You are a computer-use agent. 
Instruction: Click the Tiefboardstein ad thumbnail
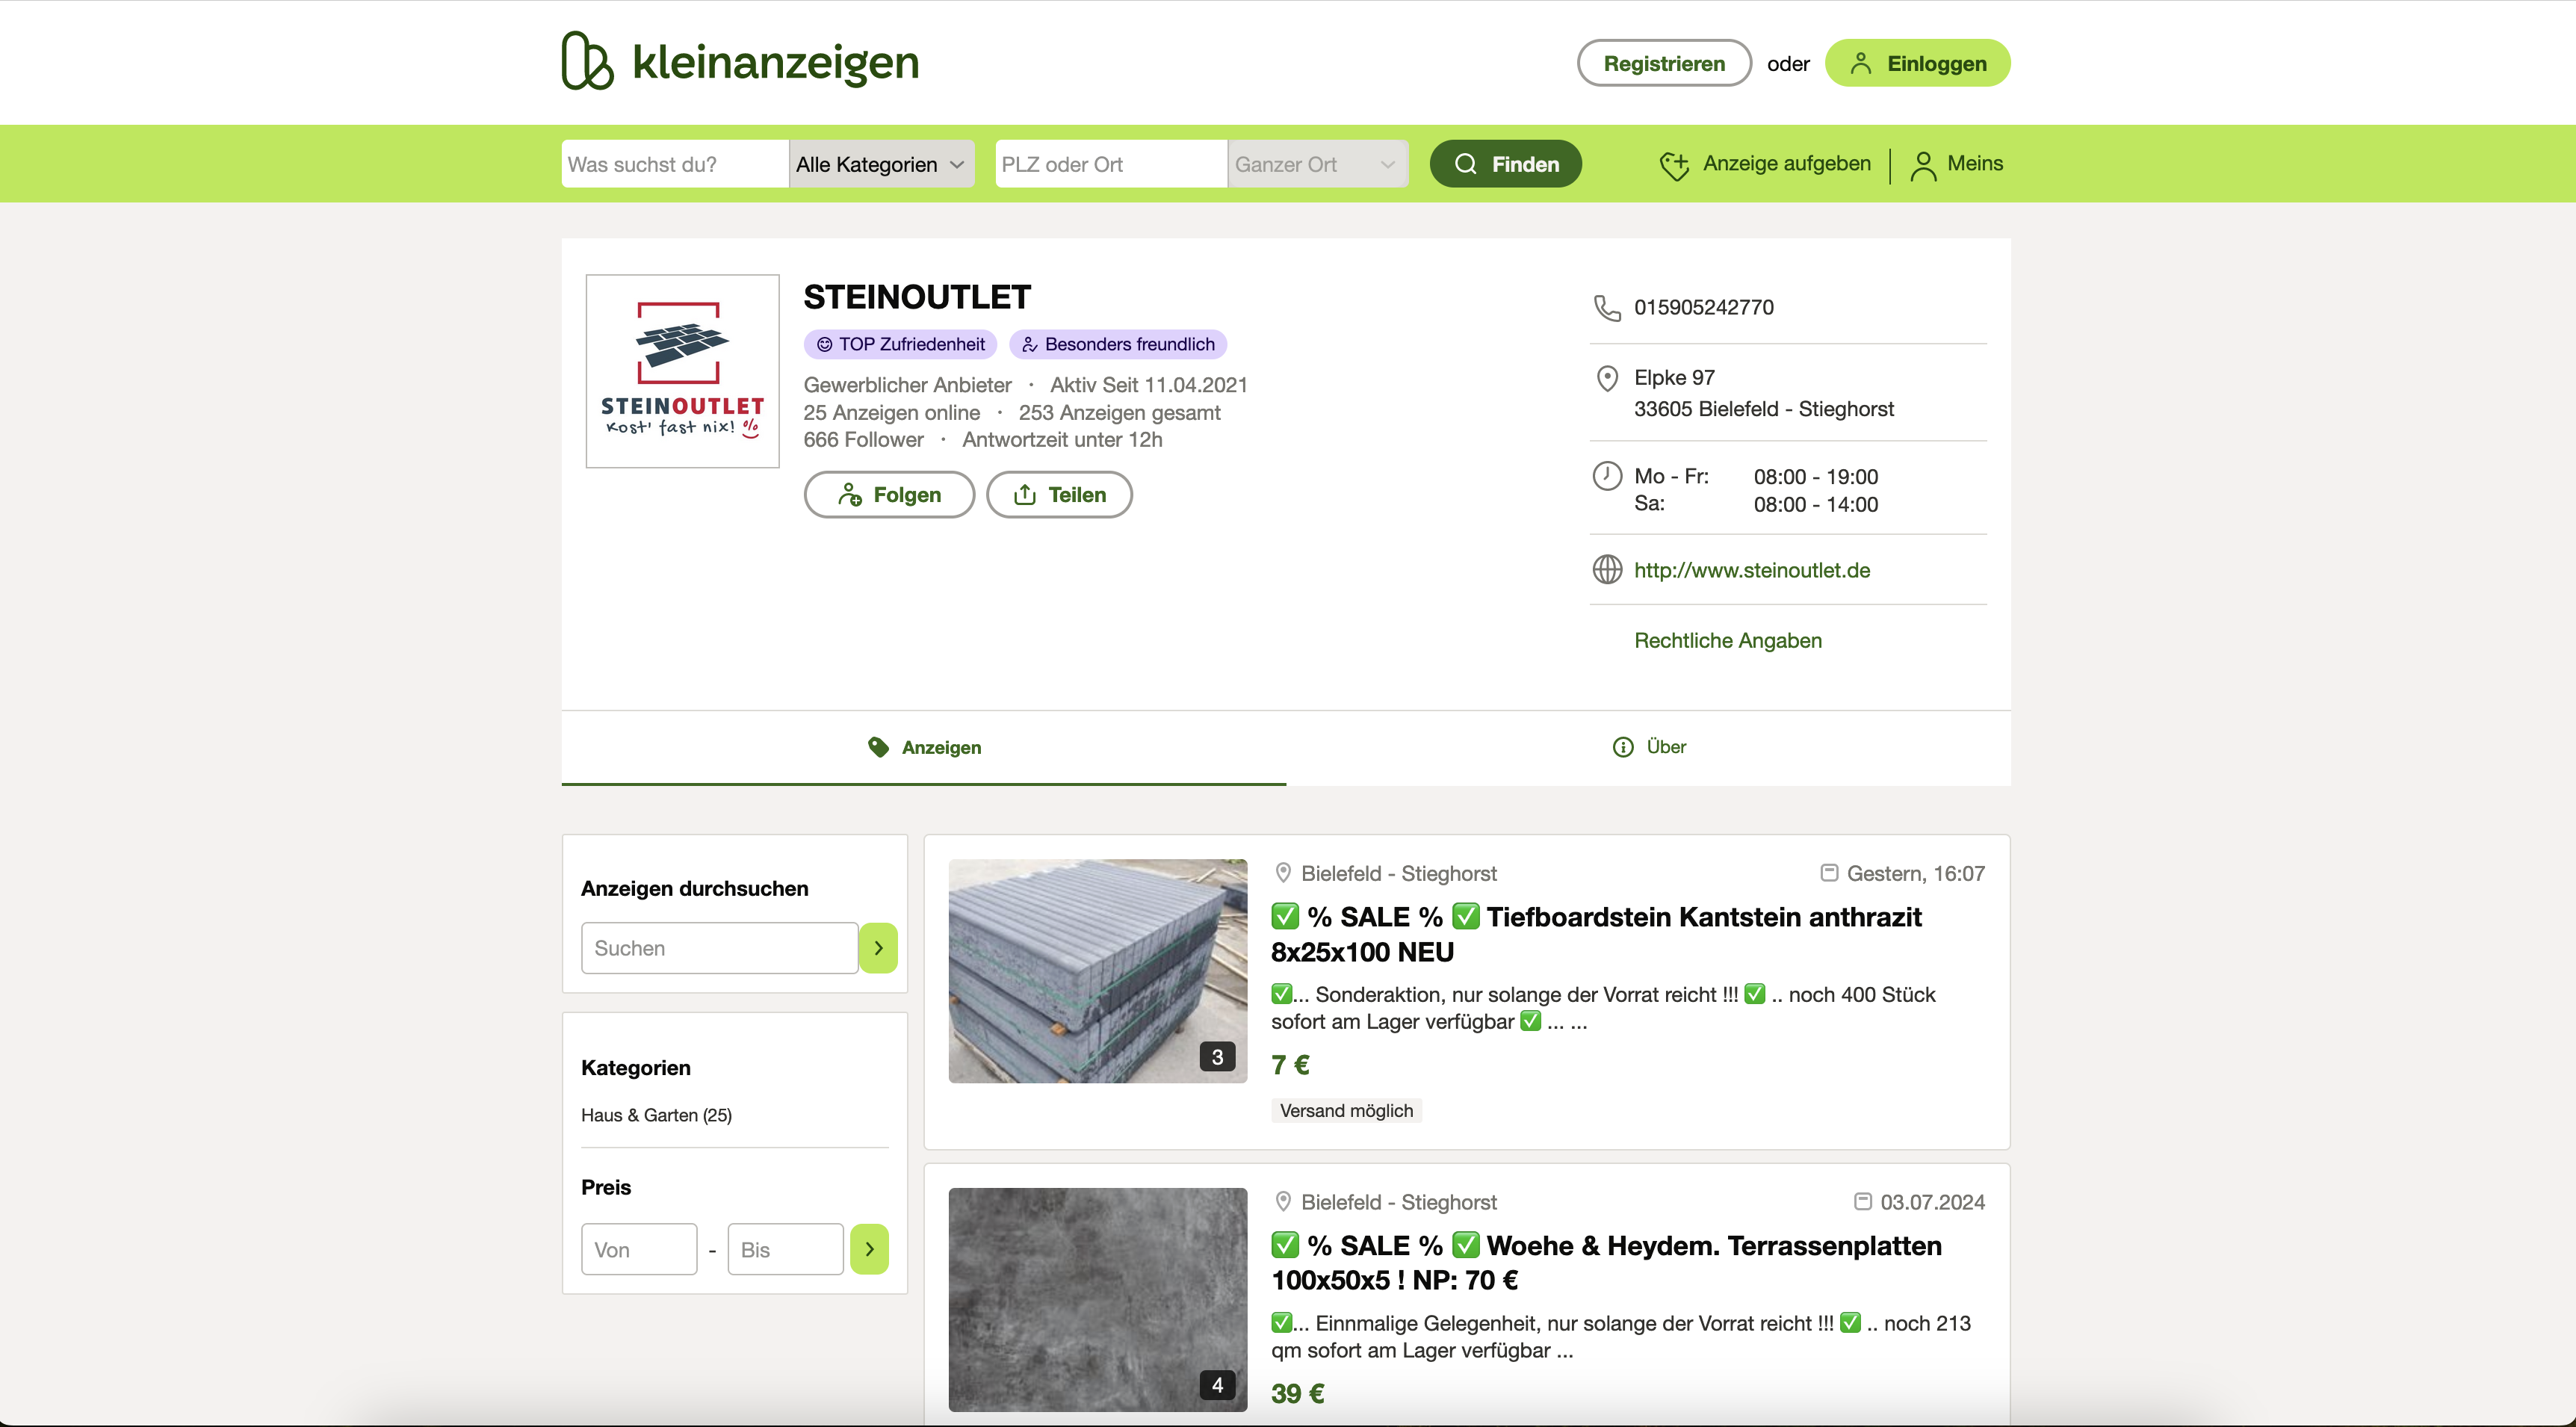point(1097,970)
